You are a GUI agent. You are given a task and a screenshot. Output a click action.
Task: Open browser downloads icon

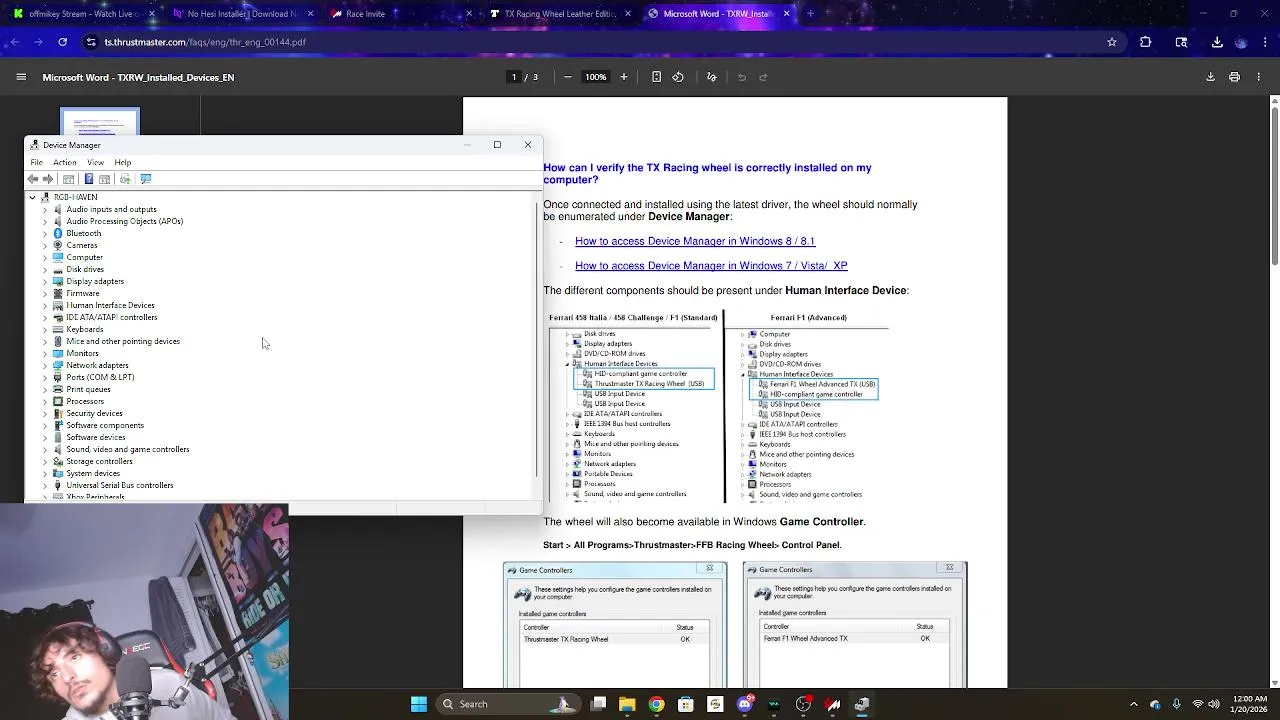[x=1217, y=42]
